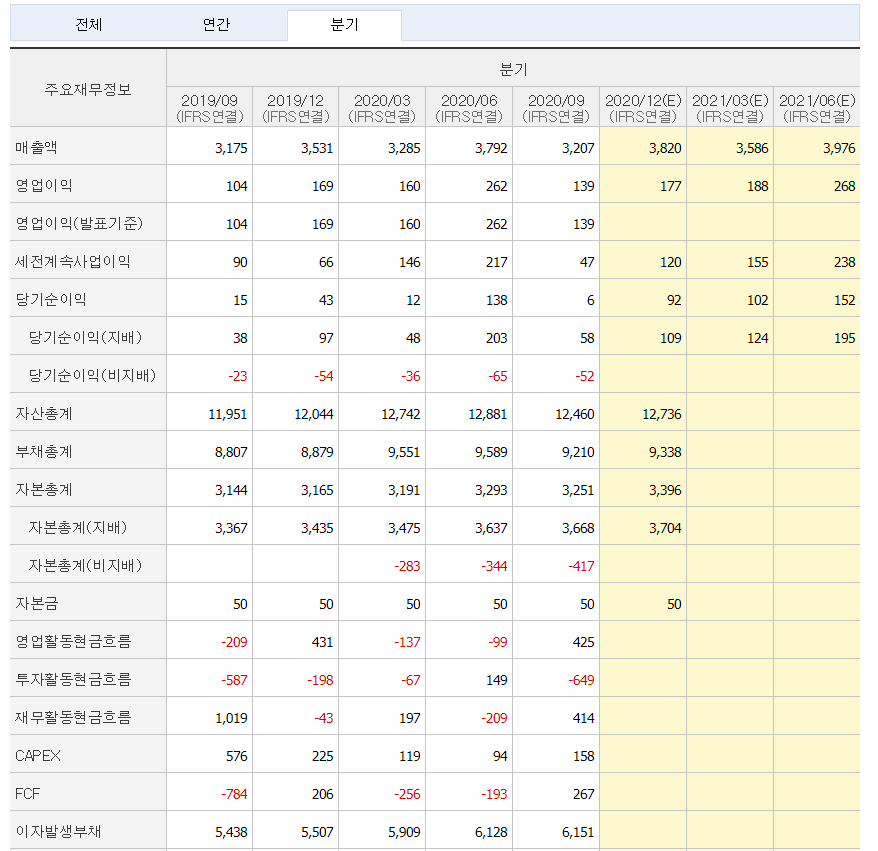
Task: Switch to the 전체 tab
Action: (x=88, y=25)
